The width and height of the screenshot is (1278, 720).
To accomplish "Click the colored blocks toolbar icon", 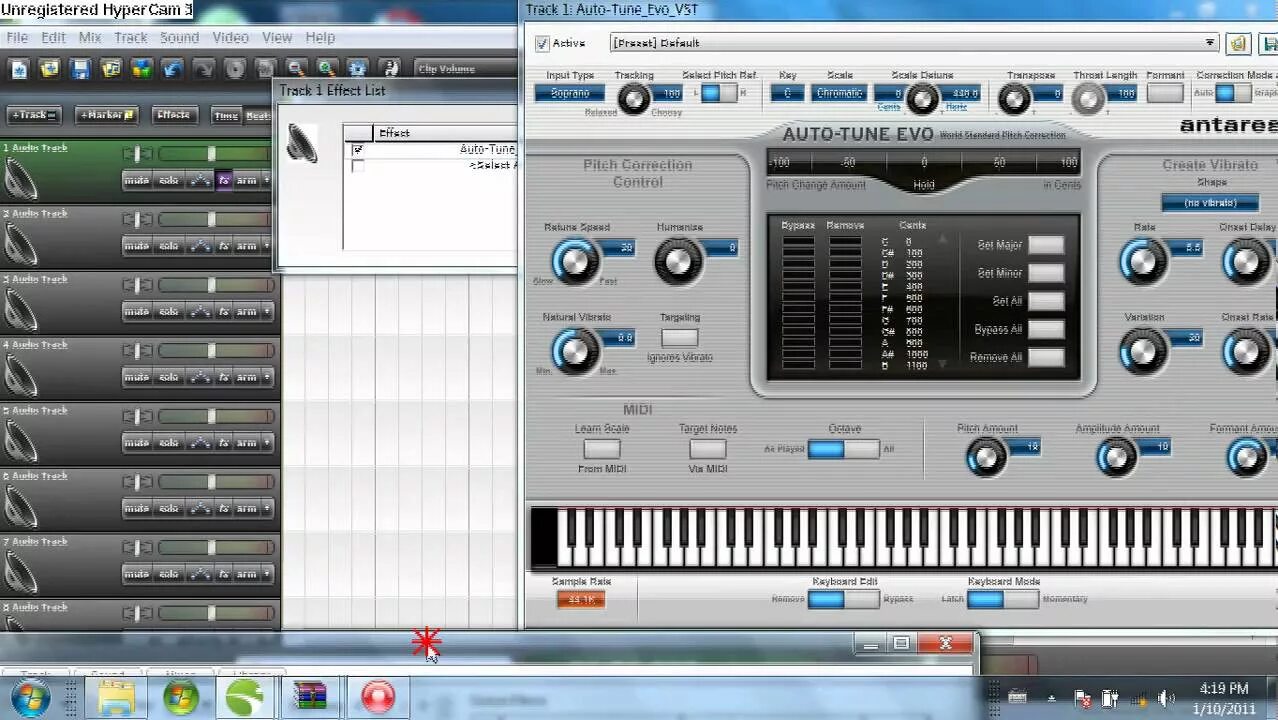I will pos(142,69).
